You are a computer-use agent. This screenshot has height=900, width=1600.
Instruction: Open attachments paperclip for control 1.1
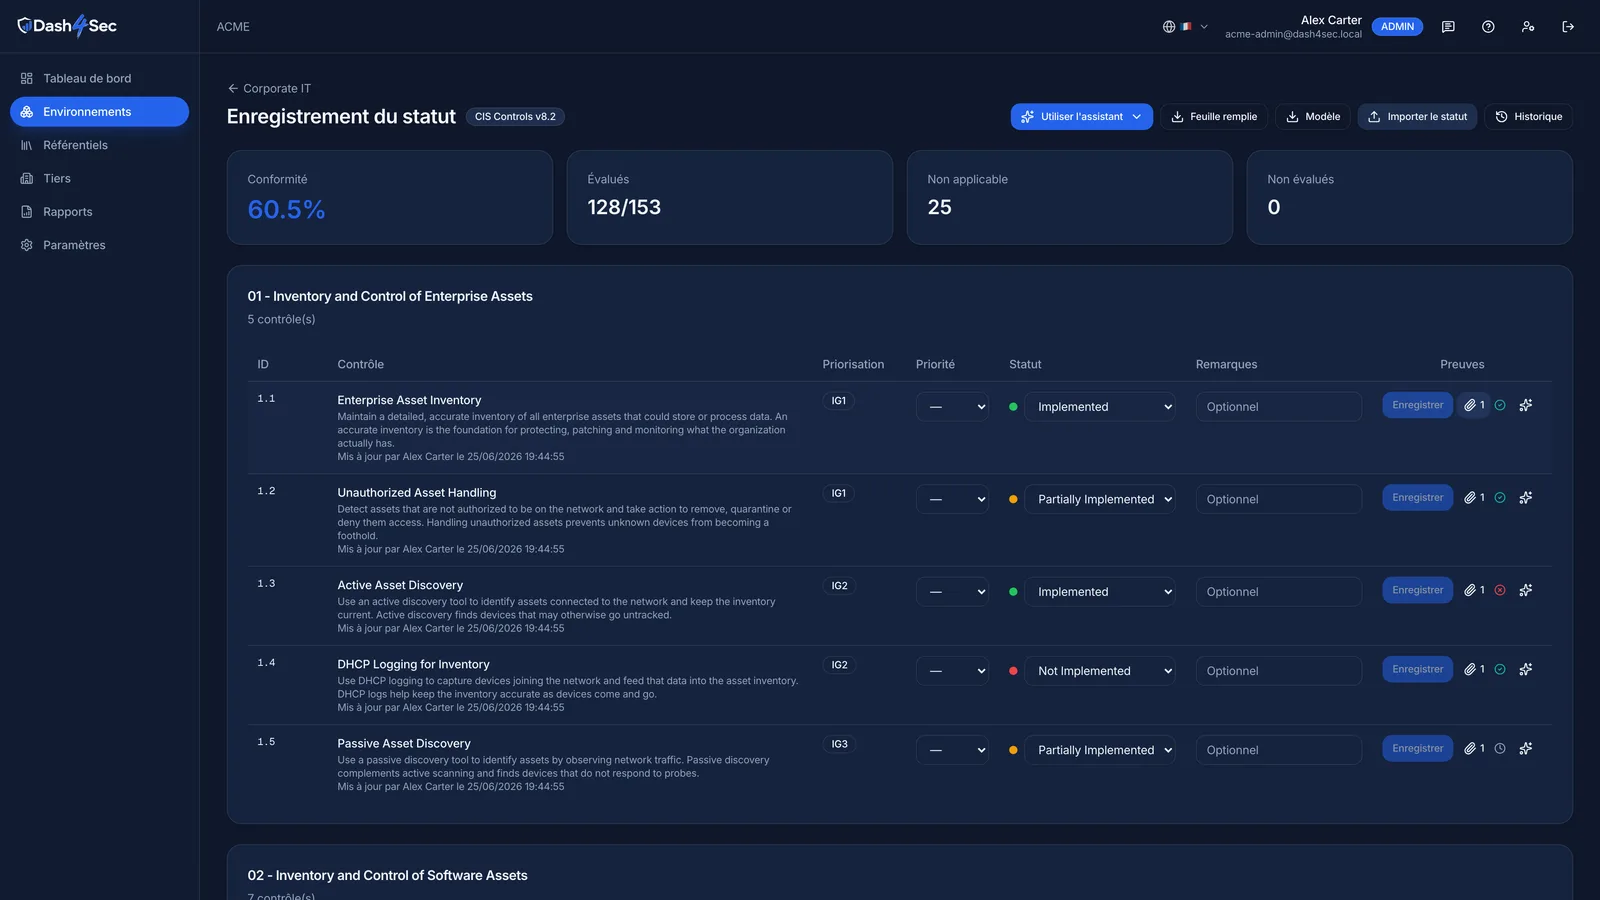[x=1474, y=405]
